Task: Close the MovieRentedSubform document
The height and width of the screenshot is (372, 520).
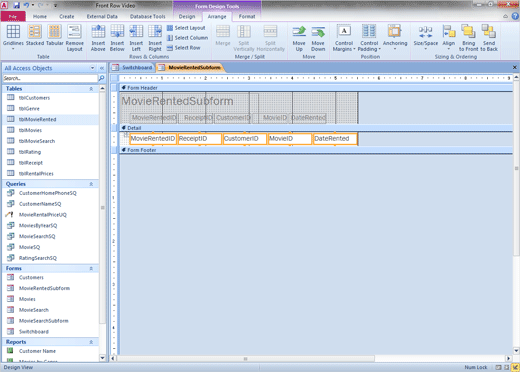Action: (x=515, y=67)
